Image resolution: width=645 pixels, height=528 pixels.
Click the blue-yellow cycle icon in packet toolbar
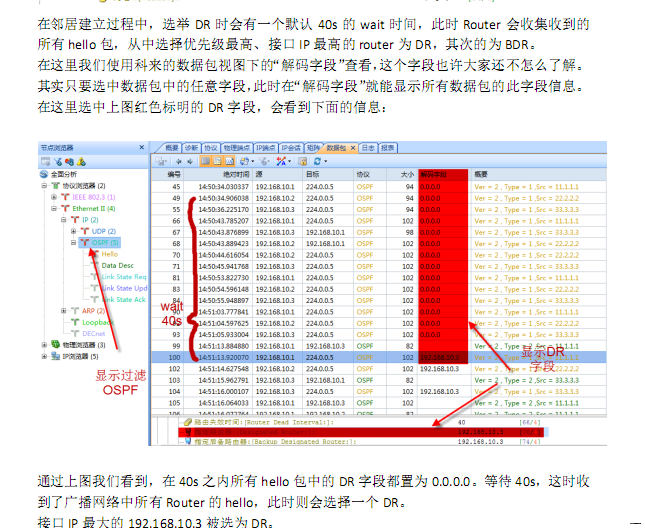coord(245,161)
